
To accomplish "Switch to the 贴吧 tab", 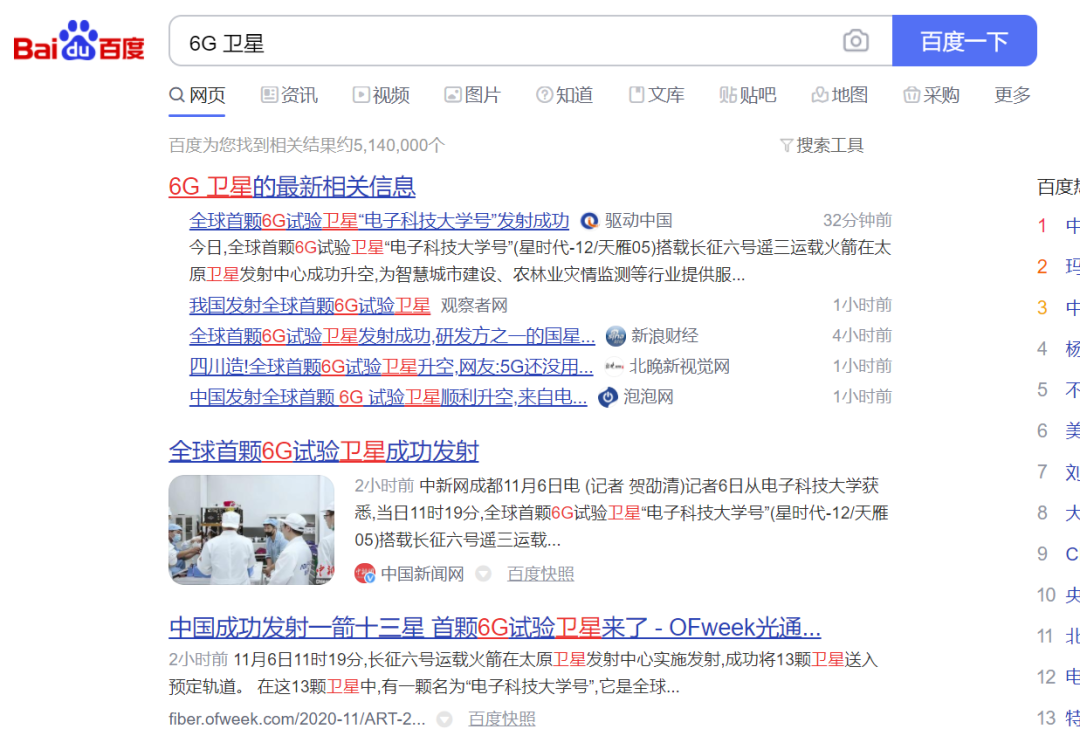I will click(748, 94).
